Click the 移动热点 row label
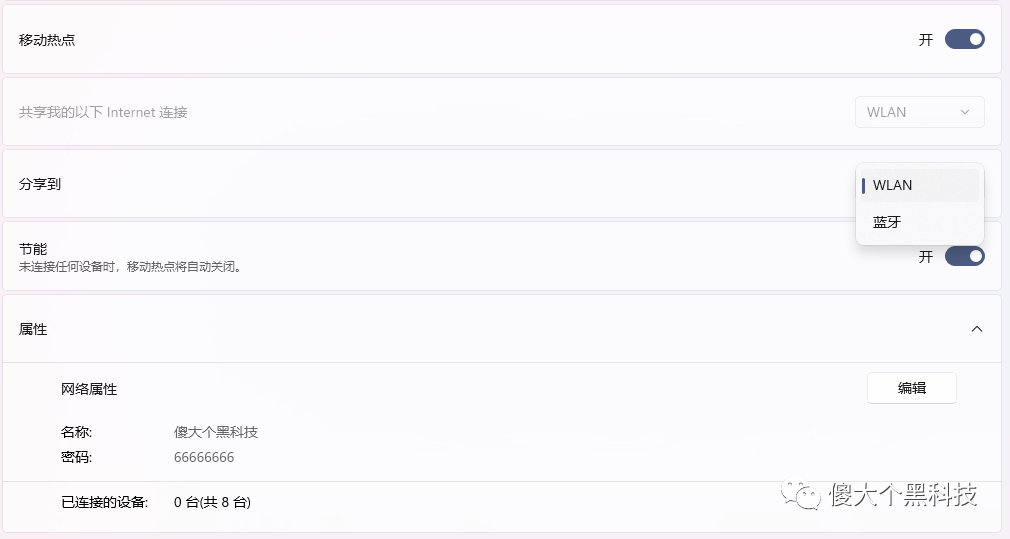The image size is (1010, 539). tap(47, 40)
